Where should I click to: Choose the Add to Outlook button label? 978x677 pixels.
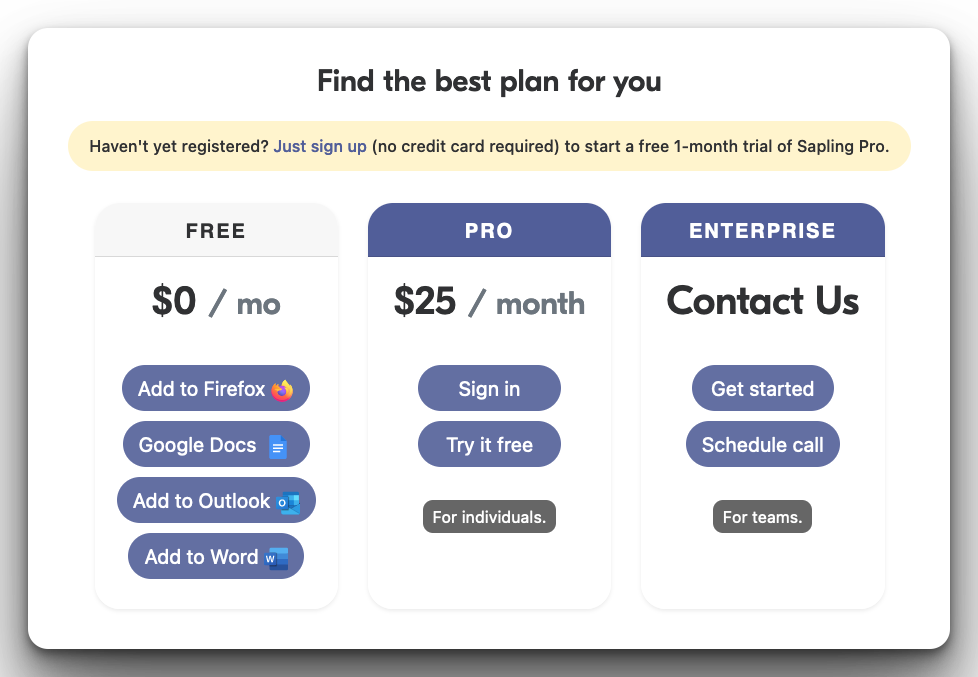pos(201,501)
